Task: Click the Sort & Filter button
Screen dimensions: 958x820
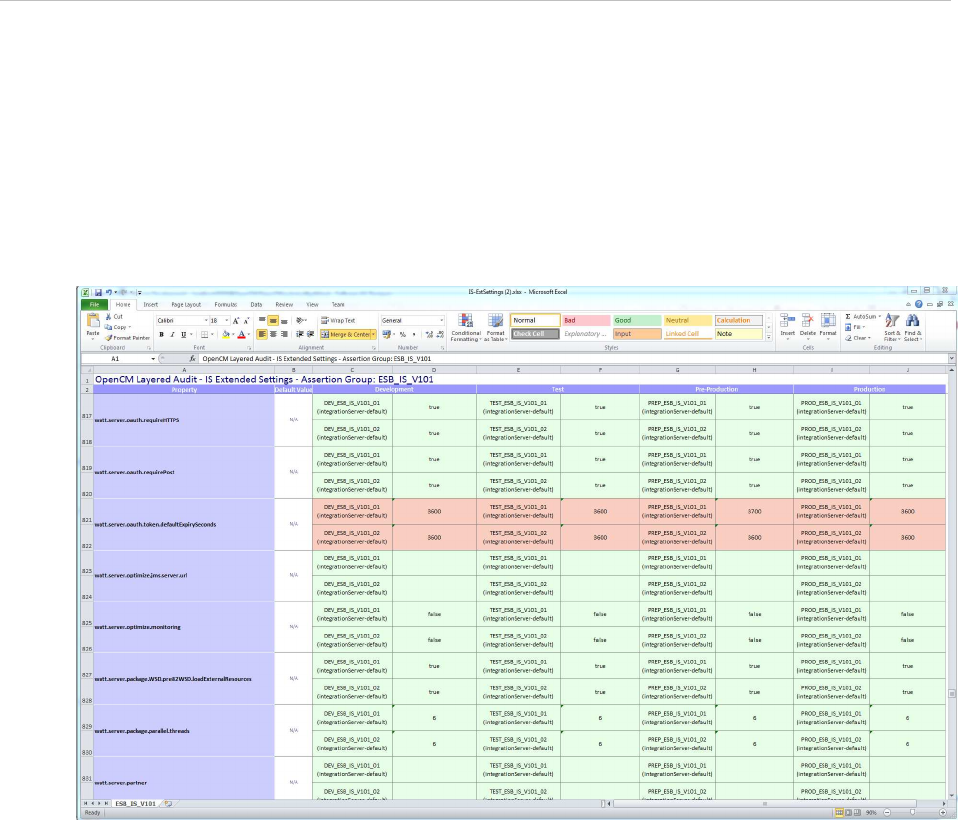Action: click(892, 328)
